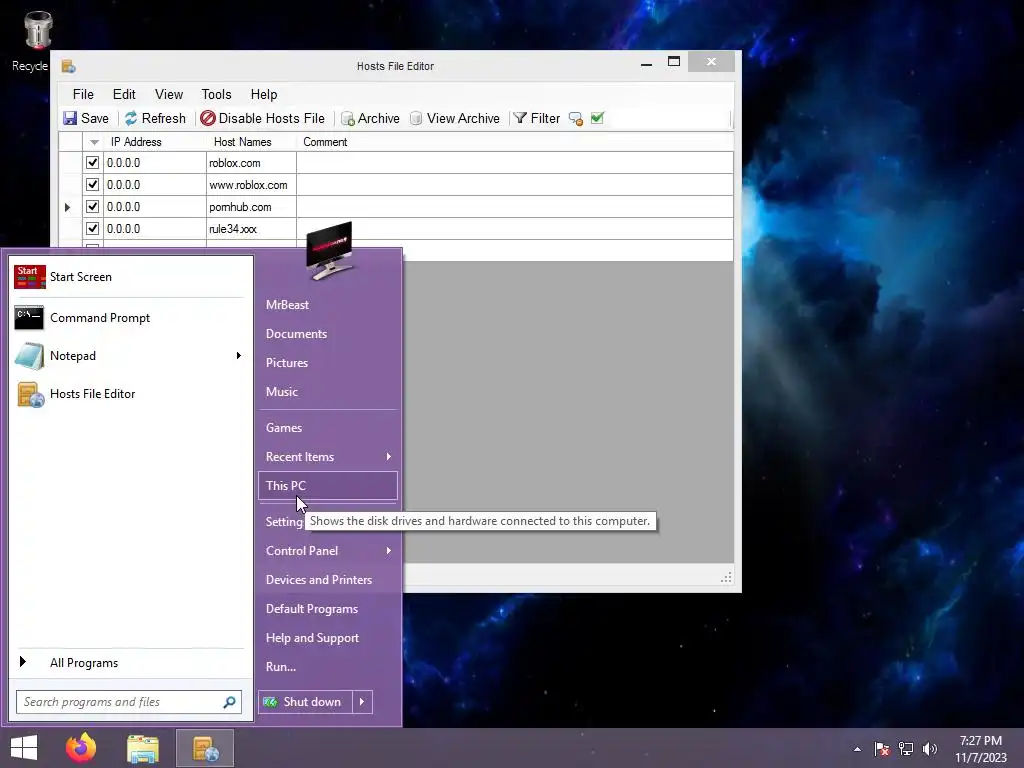Open the volume speaker tray icon

coord(930,749)
